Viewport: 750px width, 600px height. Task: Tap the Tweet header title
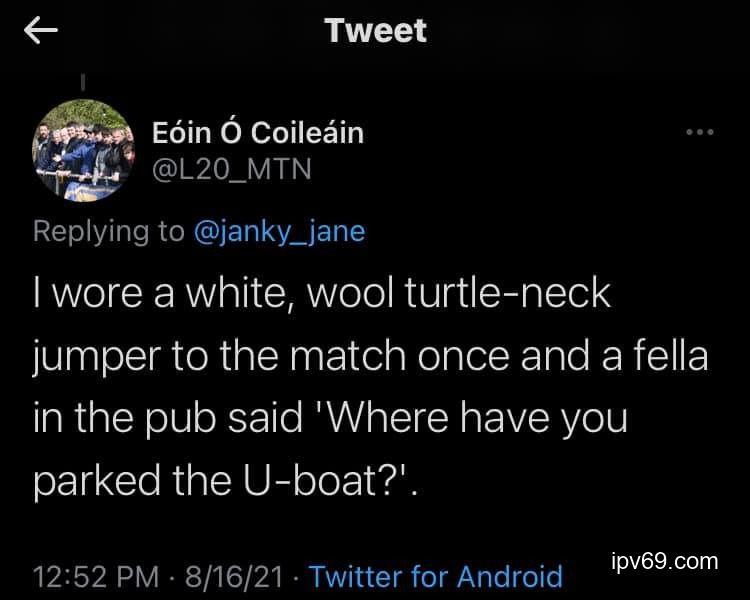[375, 31]
